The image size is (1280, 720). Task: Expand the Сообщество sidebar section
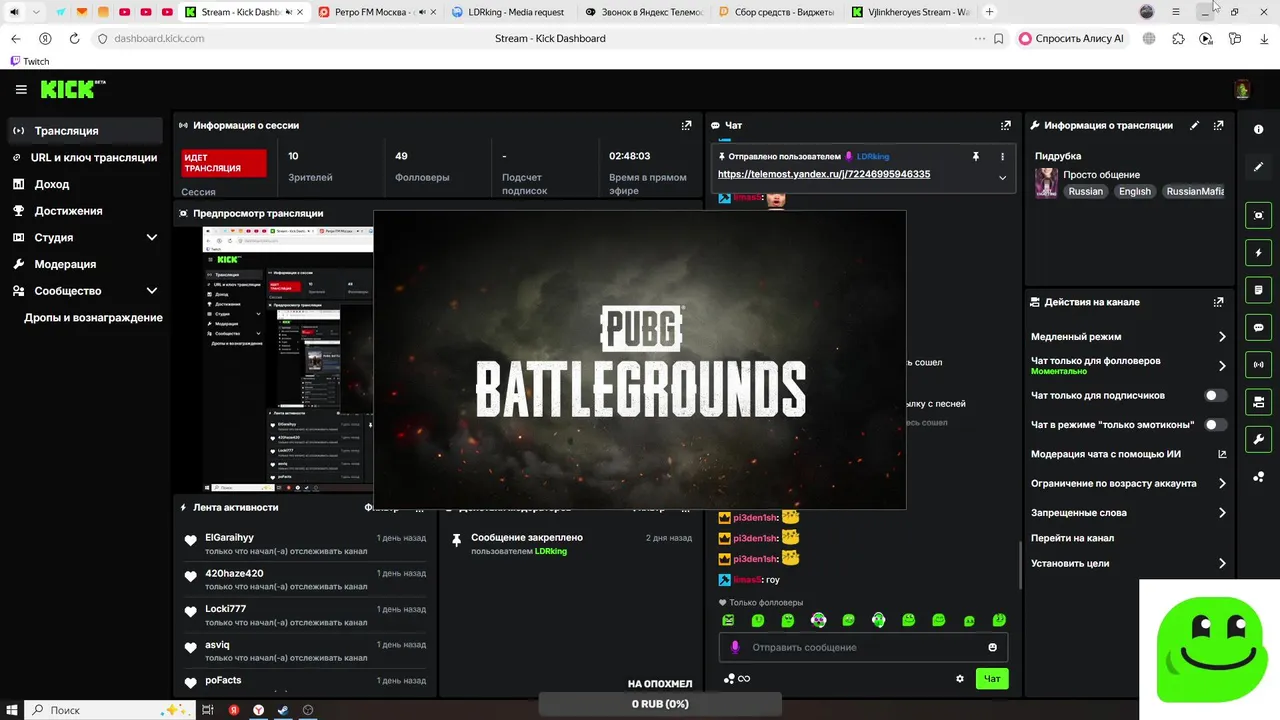point(152,291)
